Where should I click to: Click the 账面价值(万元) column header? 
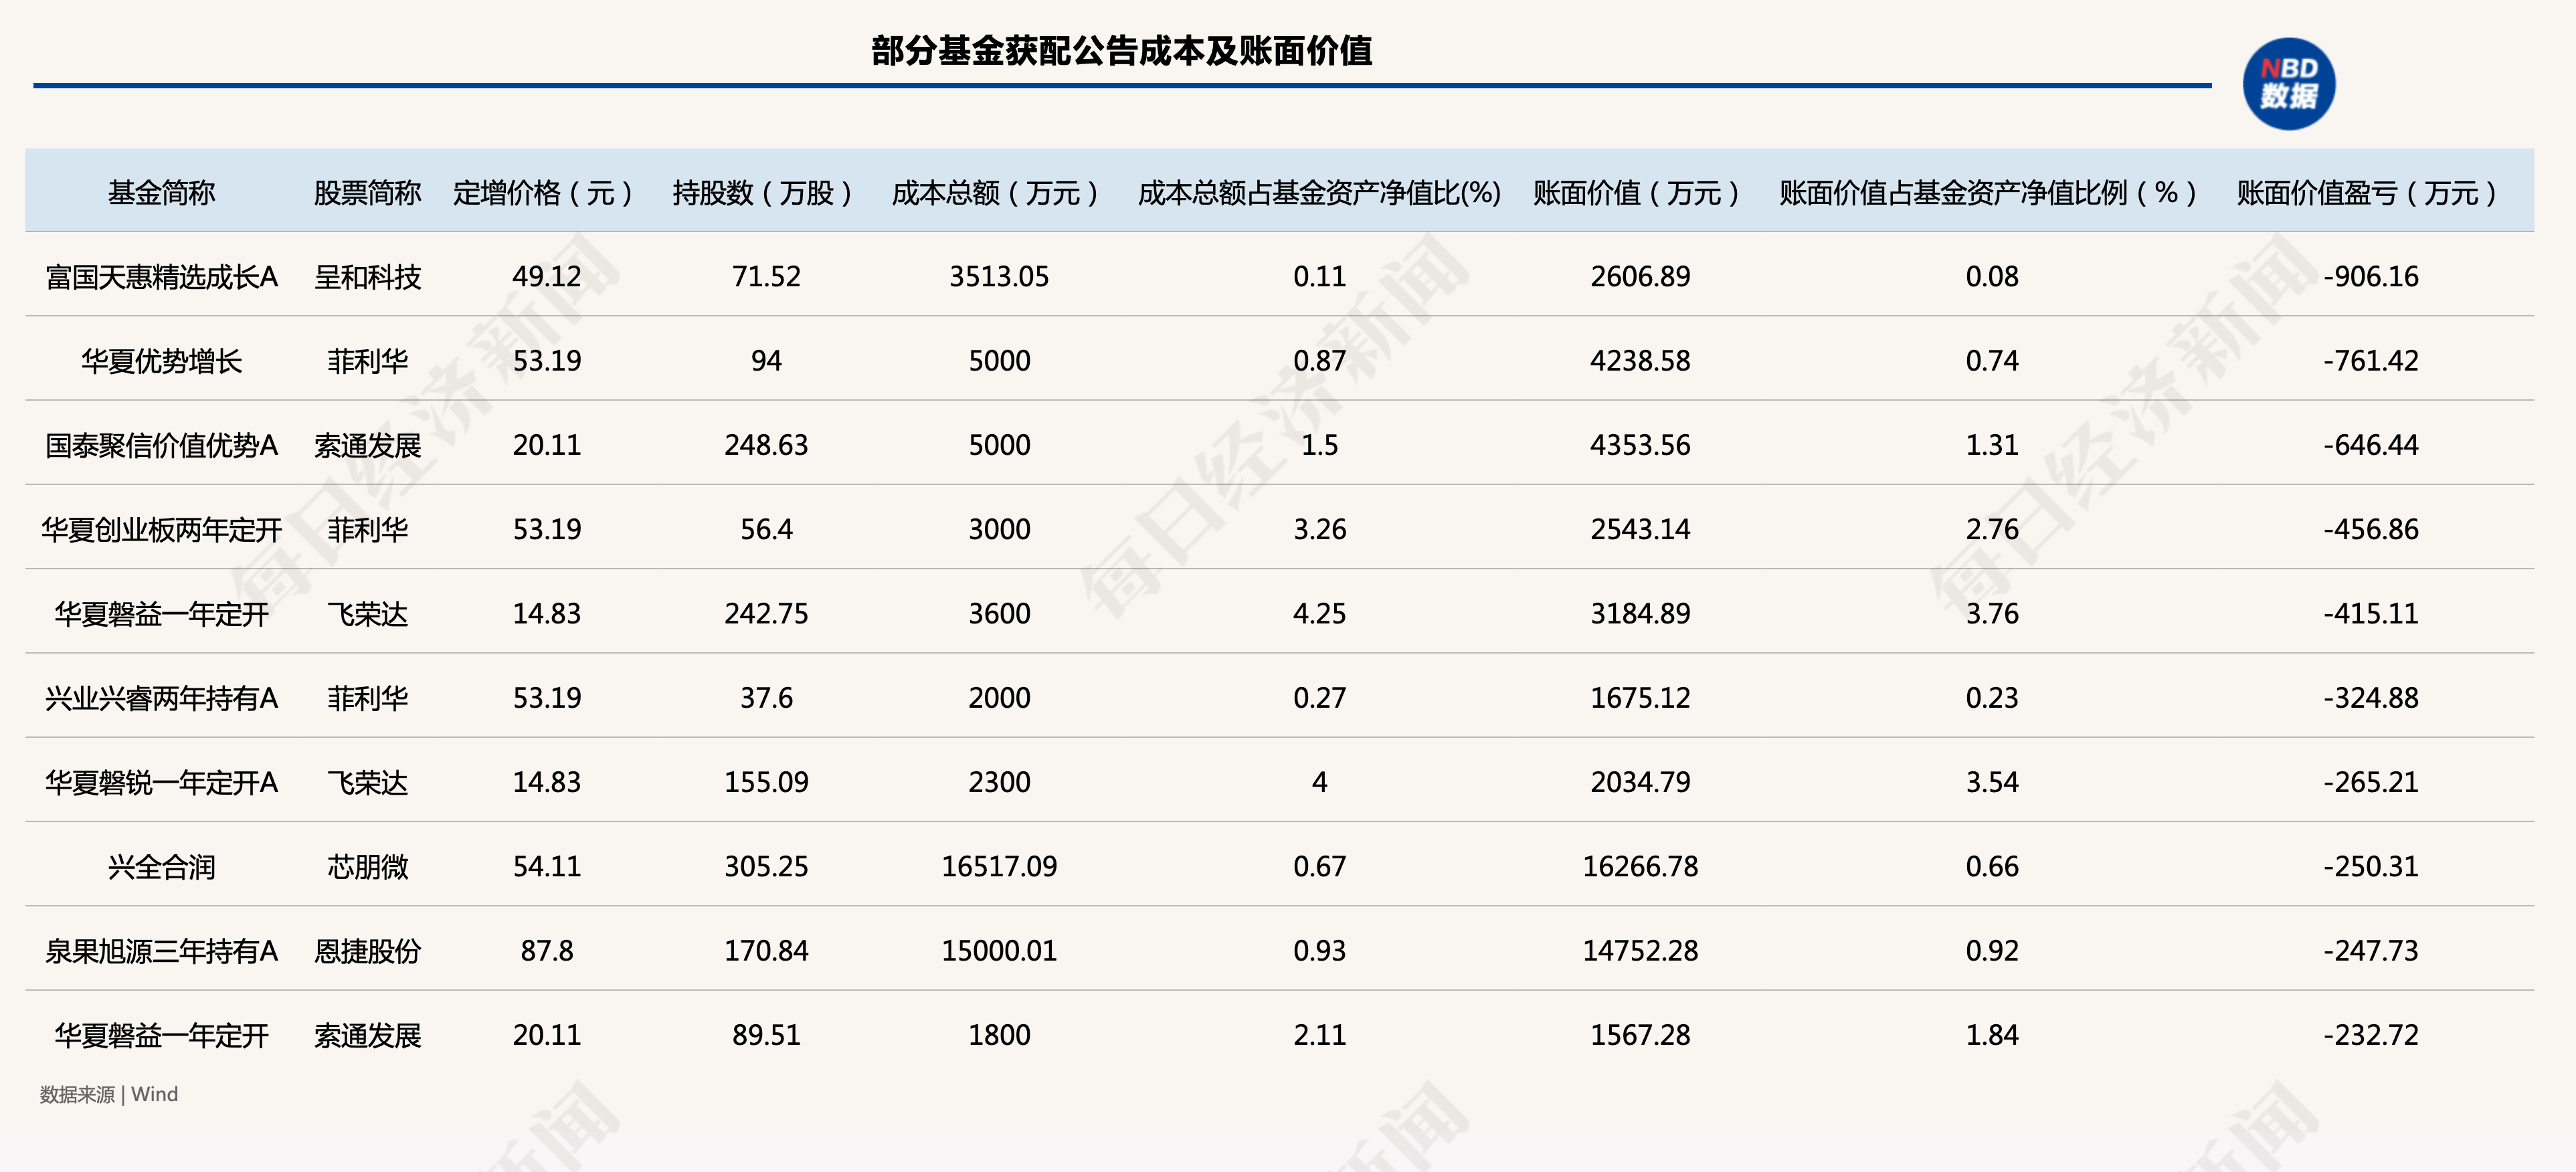coord(1638,192)
